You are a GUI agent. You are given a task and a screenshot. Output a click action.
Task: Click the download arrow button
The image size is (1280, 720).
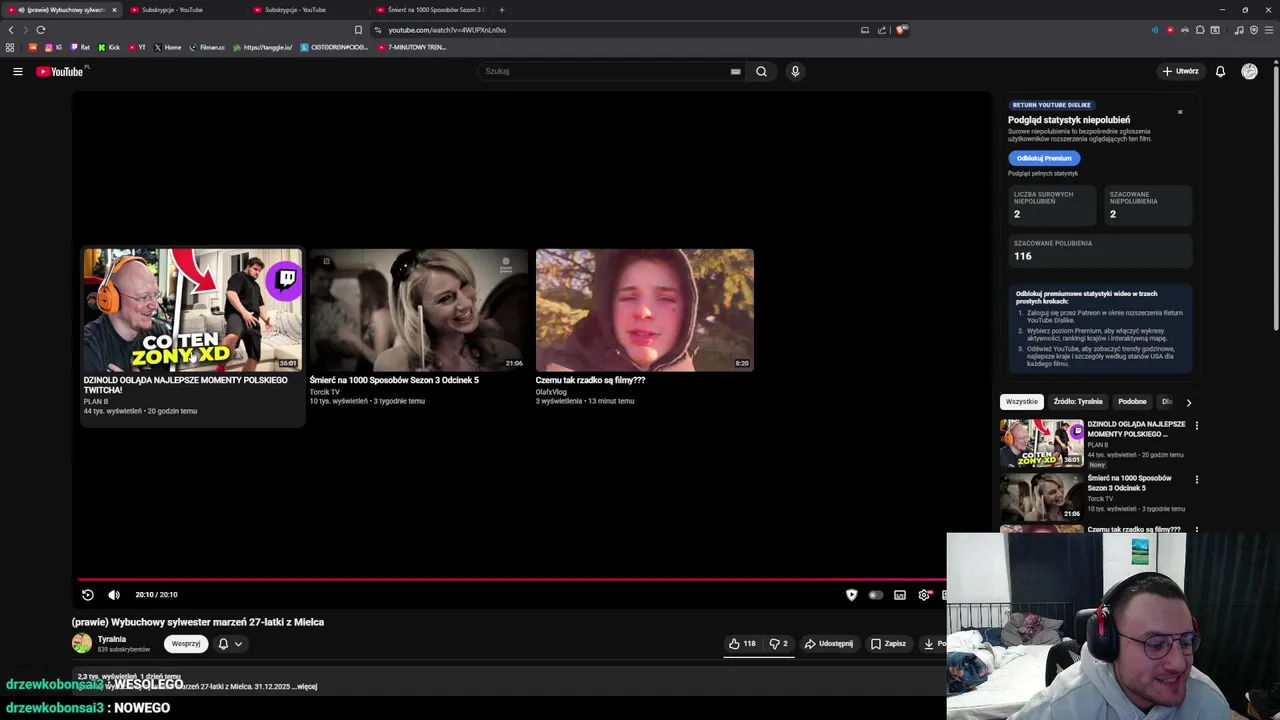[x=929, y=644]
